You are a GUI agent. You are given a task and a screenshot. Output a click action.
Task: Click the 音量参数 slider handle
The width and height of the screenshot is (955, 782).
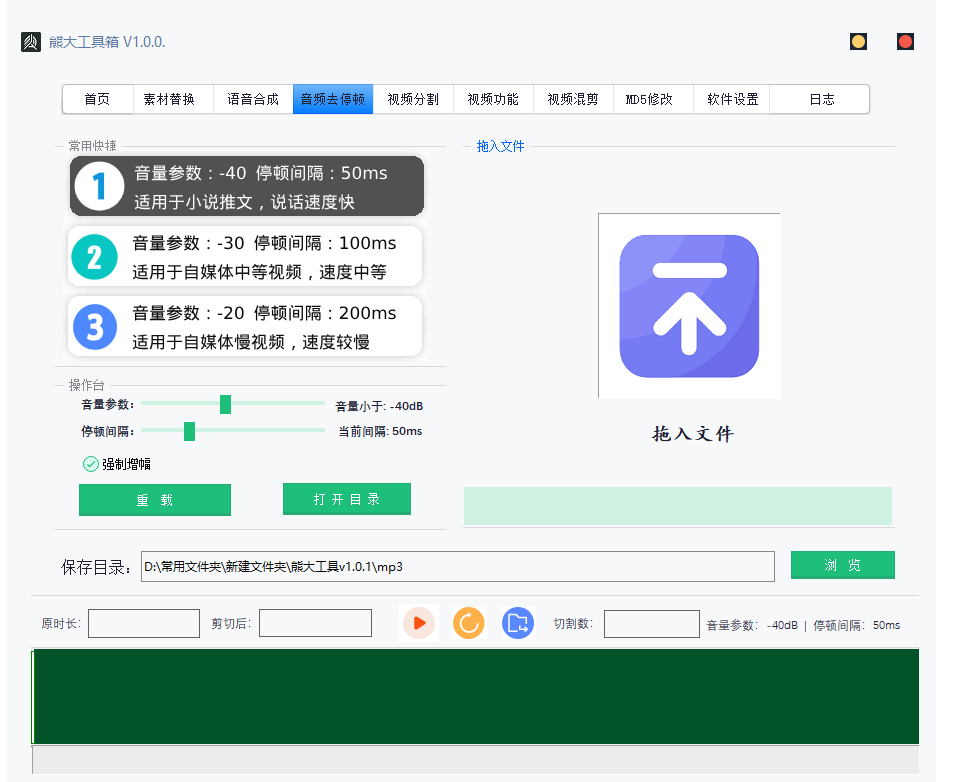(225, 404)
